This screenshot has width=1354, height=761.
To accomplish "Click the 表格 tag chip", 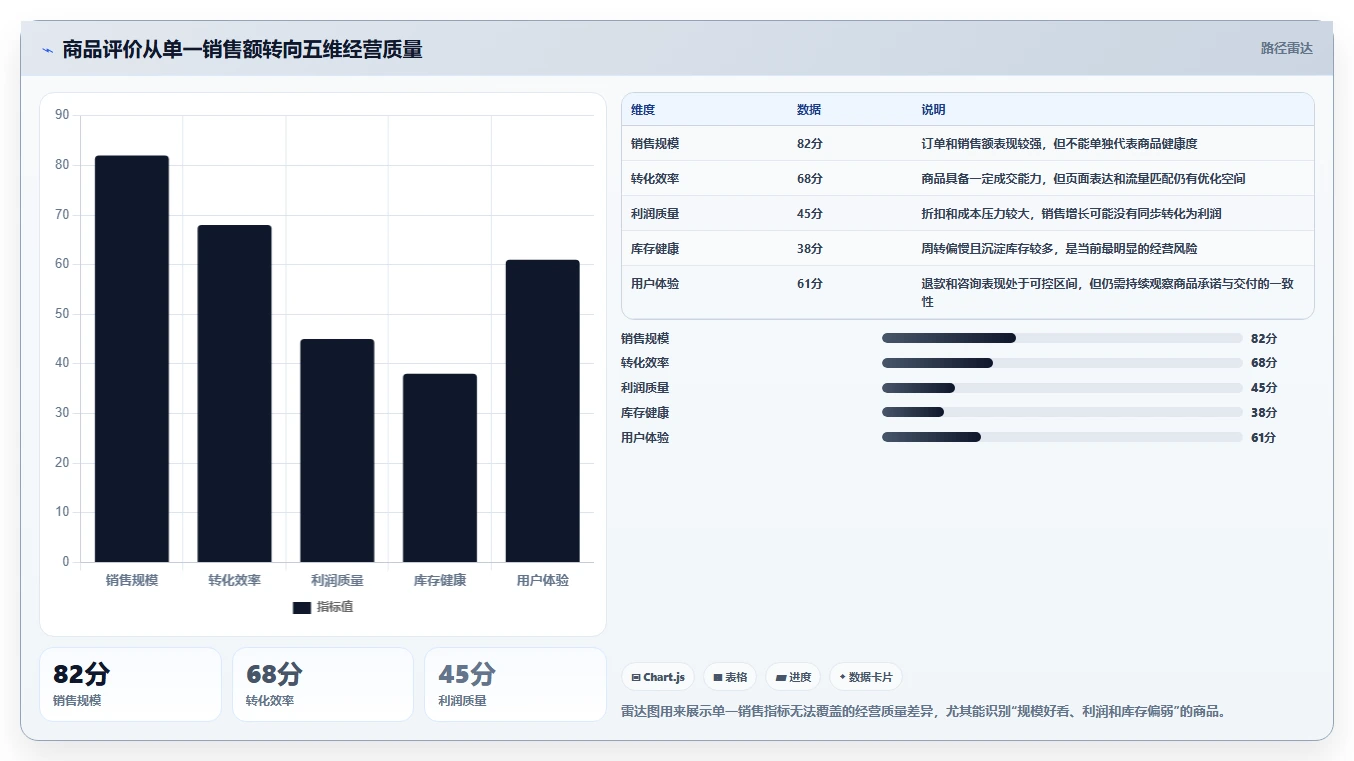I will (x=730, y=677).
